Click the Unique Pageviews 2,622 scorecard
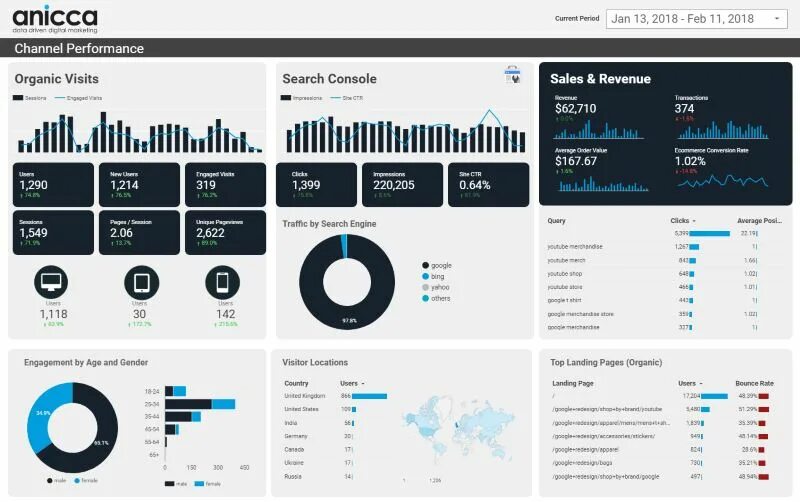This screenshot has height=502, width=800. tap(226, 233)
